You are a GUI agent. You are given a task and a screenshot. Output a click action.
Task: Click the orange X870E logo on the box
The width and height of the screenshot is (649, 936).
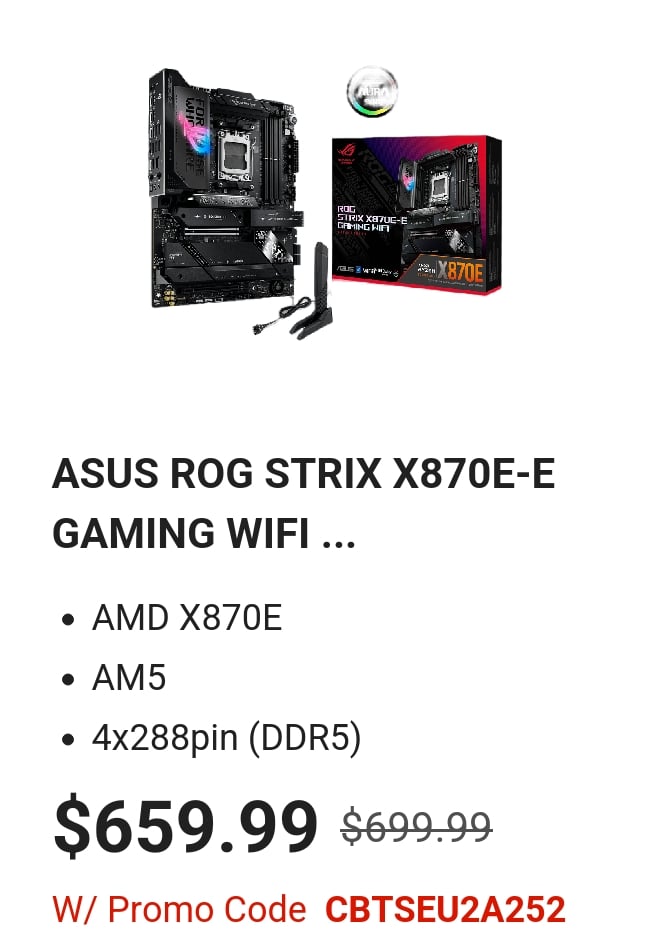pyautogui.click(x=459, y=271)
